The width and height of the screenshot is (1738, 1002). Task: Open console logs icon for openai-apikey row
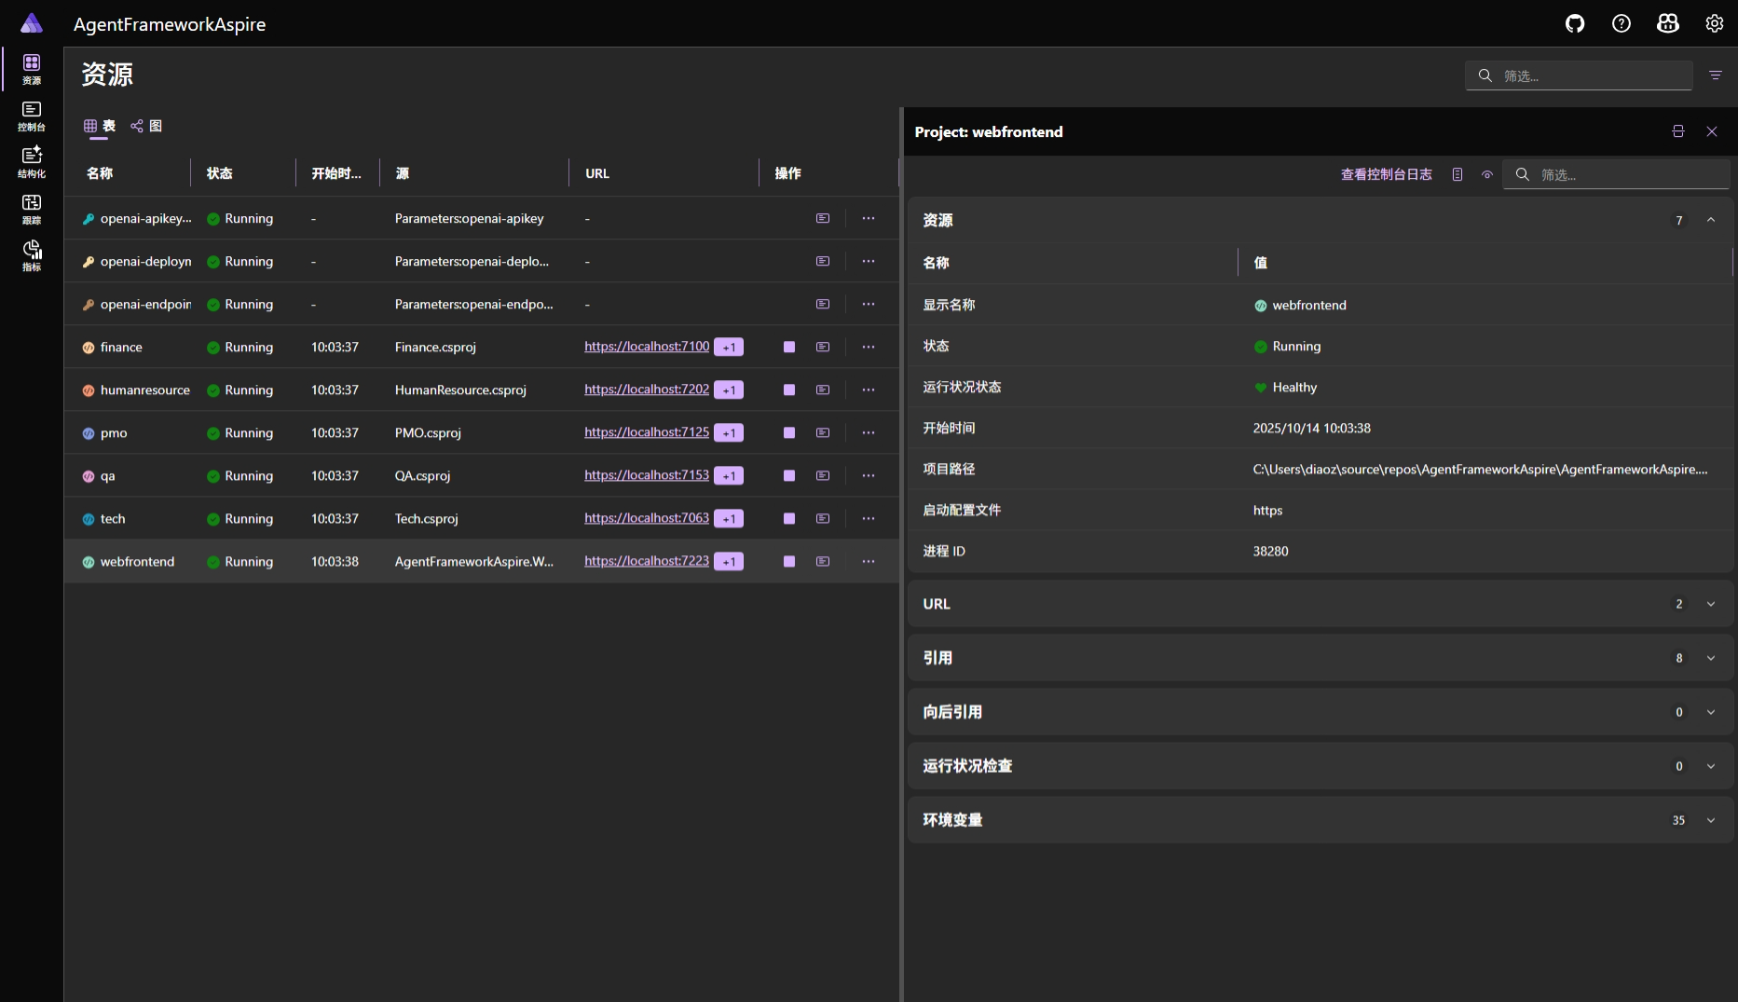[823, 218]
